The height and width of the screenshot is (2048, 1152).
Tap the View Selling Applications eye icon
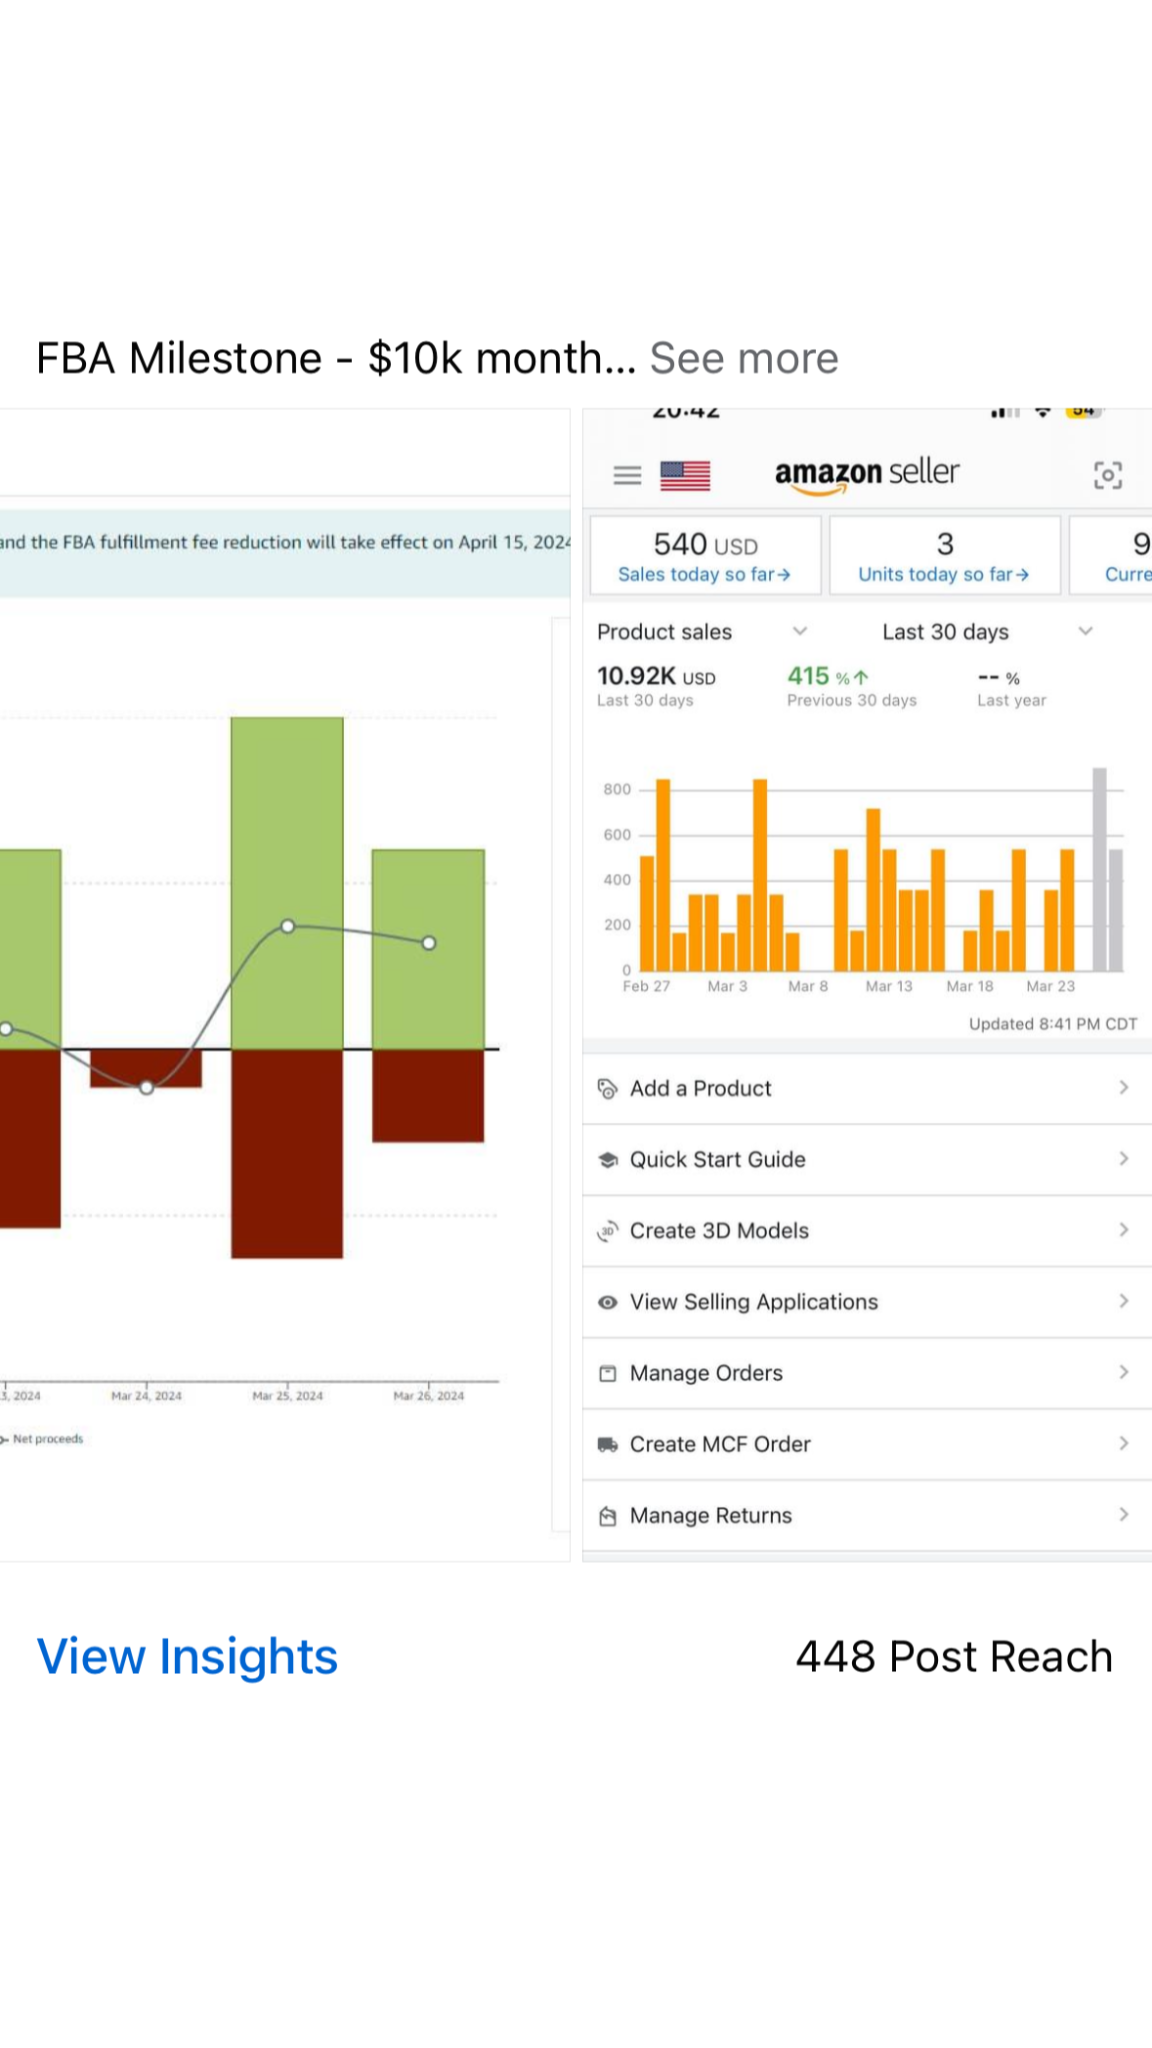click(607, 1302)
